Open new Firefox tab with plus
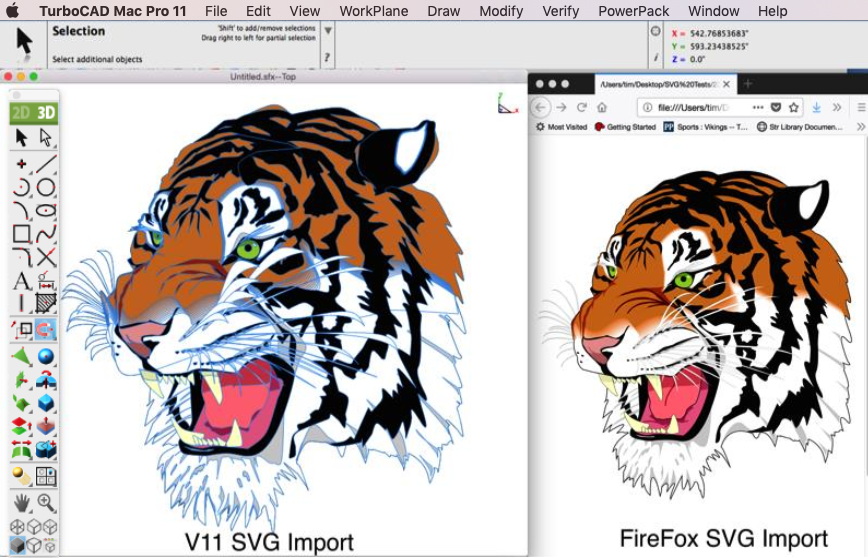 [x=748, y=84]
